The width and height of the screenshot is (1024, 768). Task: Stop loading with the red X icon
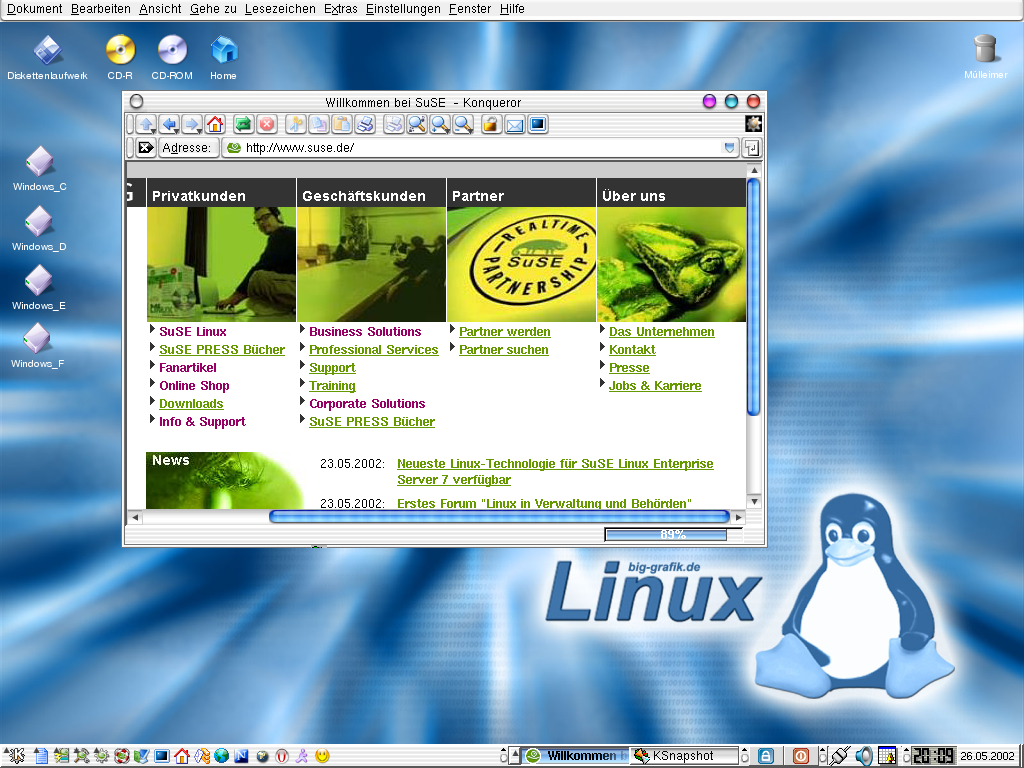(266, 124)
